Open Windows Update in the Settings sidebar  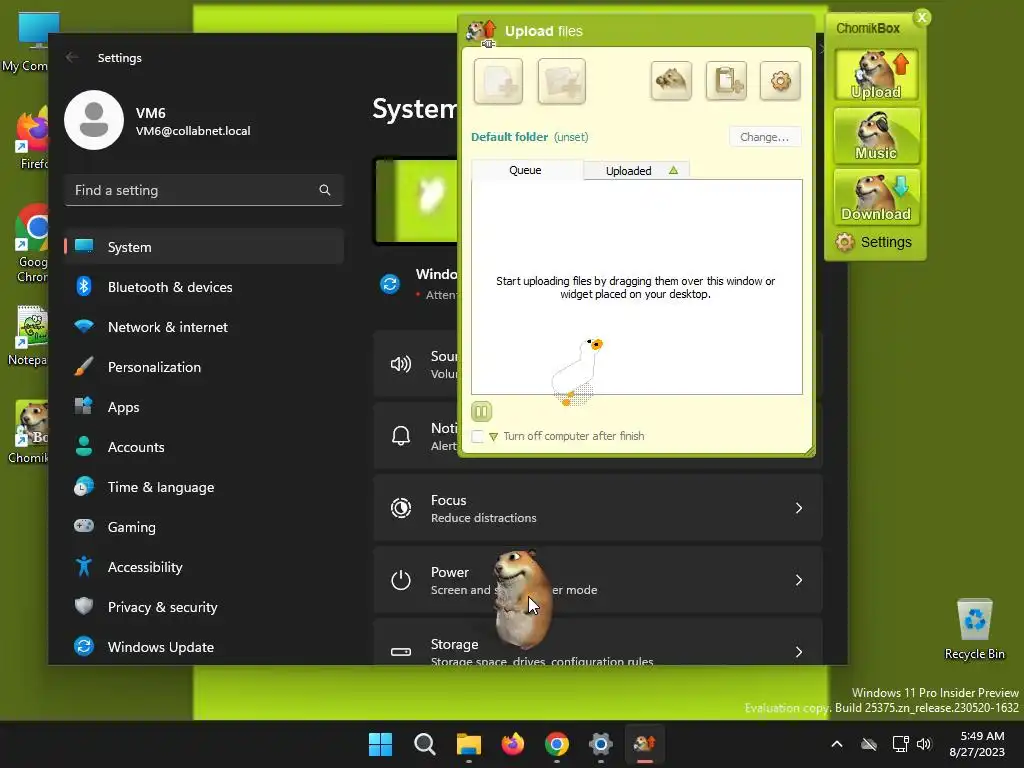[204, 647]
